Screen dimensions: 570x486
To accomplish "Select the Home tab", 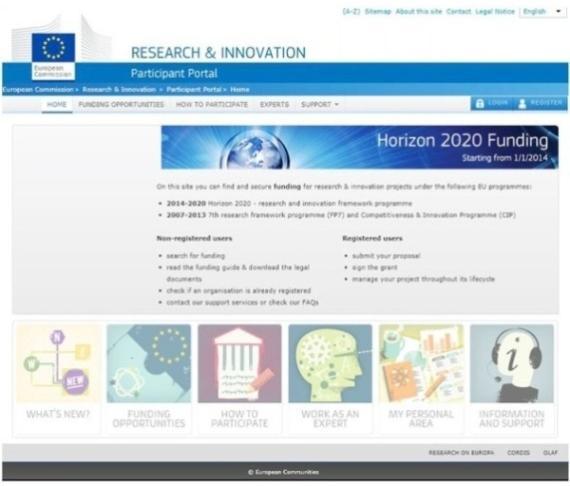I will tap(57, 104).
